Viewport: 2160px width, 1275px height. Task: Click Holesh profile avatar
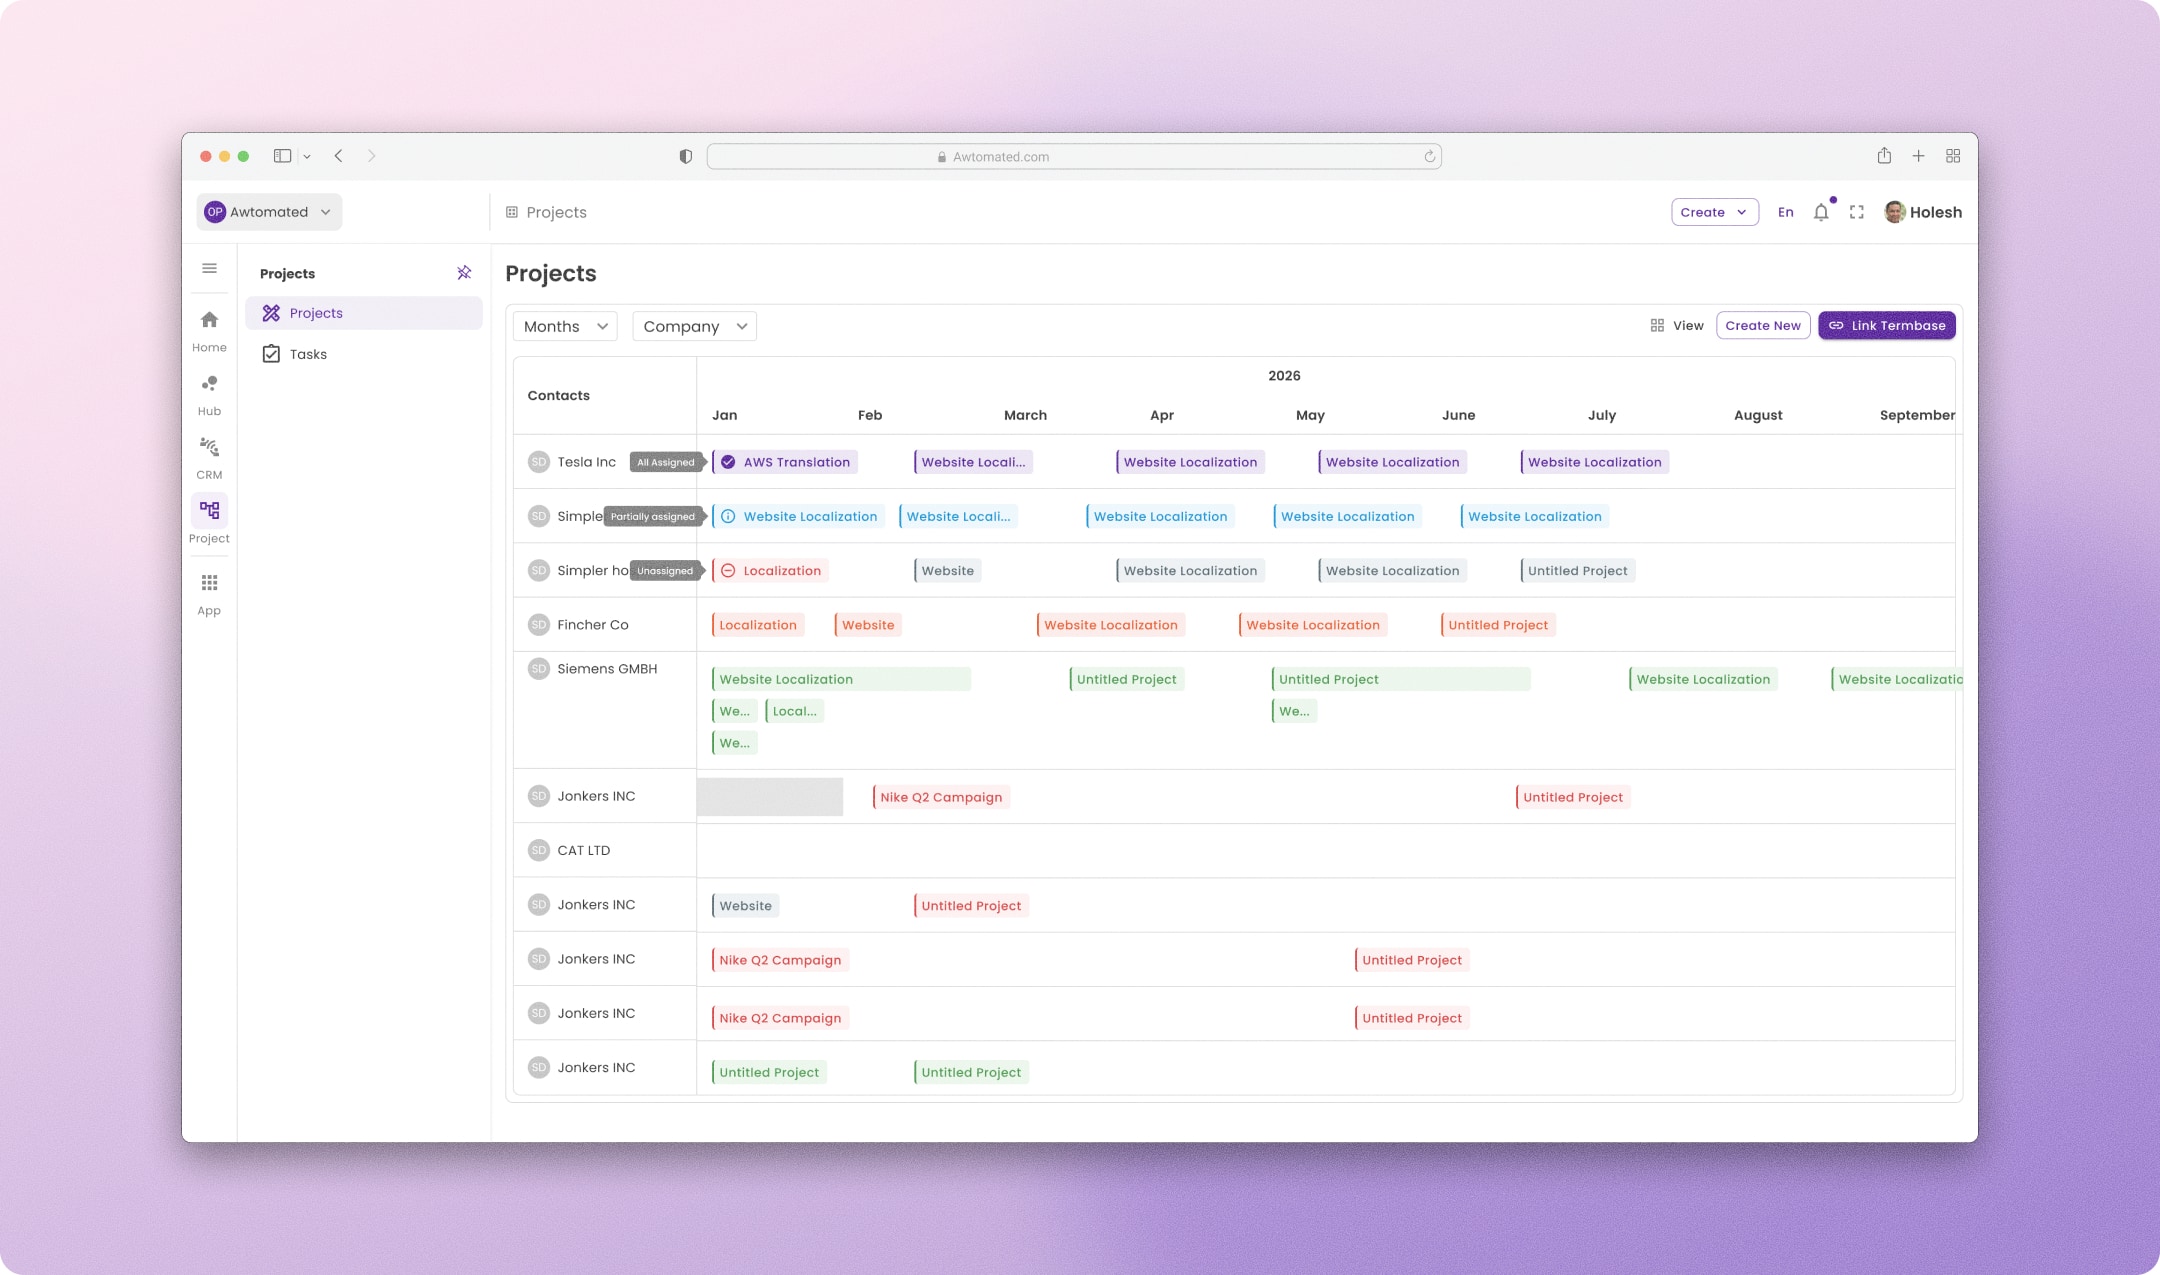(1894, 212)
